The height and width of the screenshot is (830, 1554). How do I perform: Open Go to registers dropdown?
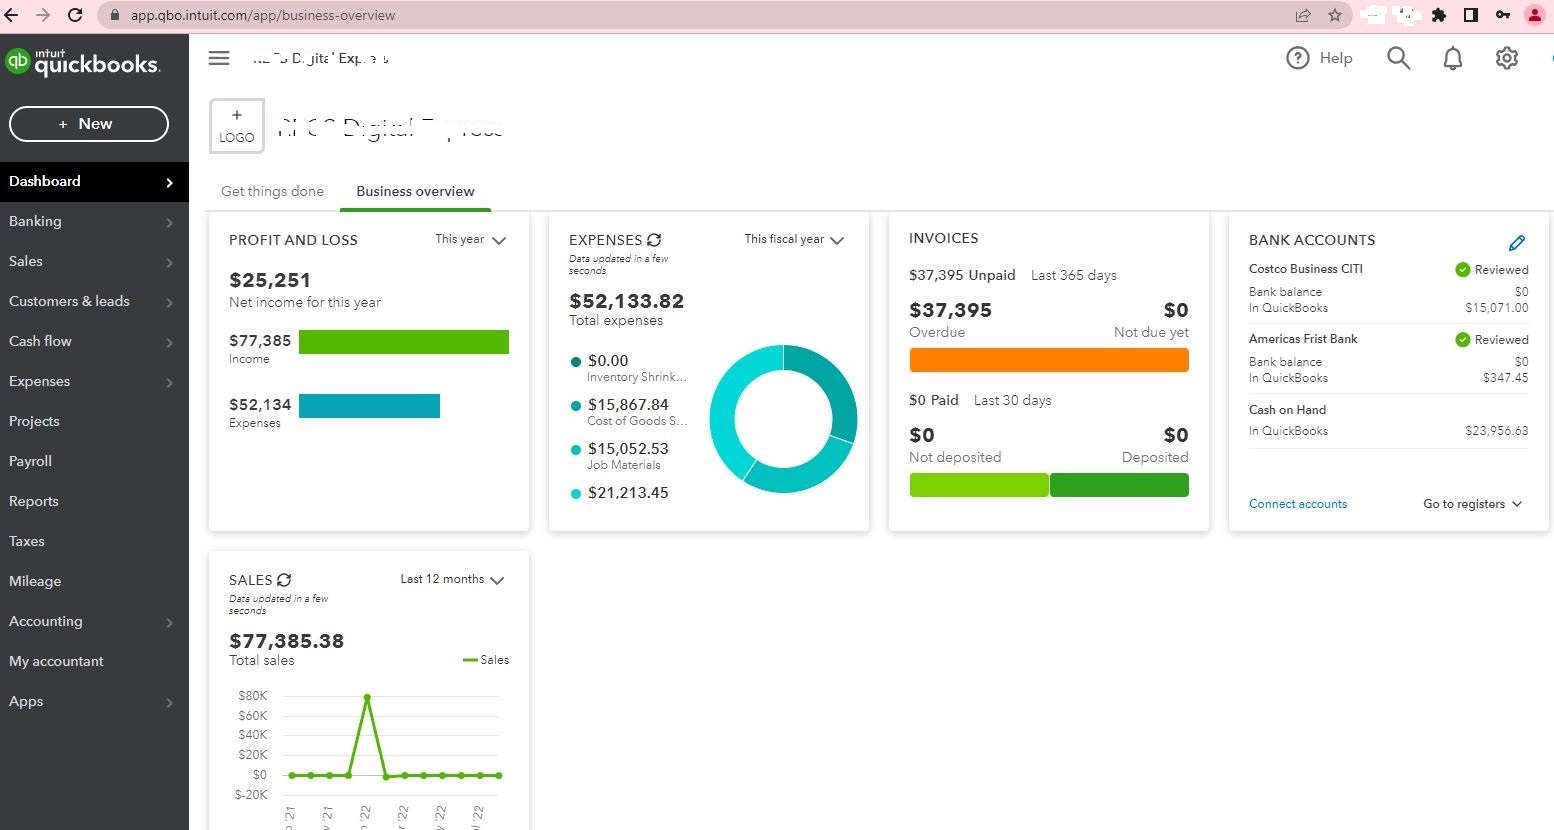click(1472, 504)
